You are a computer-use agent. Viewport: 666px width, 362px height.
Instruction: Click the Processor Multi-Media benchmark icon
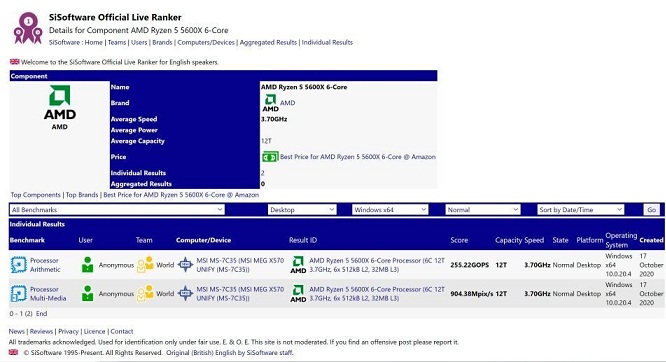coord(18,294)
